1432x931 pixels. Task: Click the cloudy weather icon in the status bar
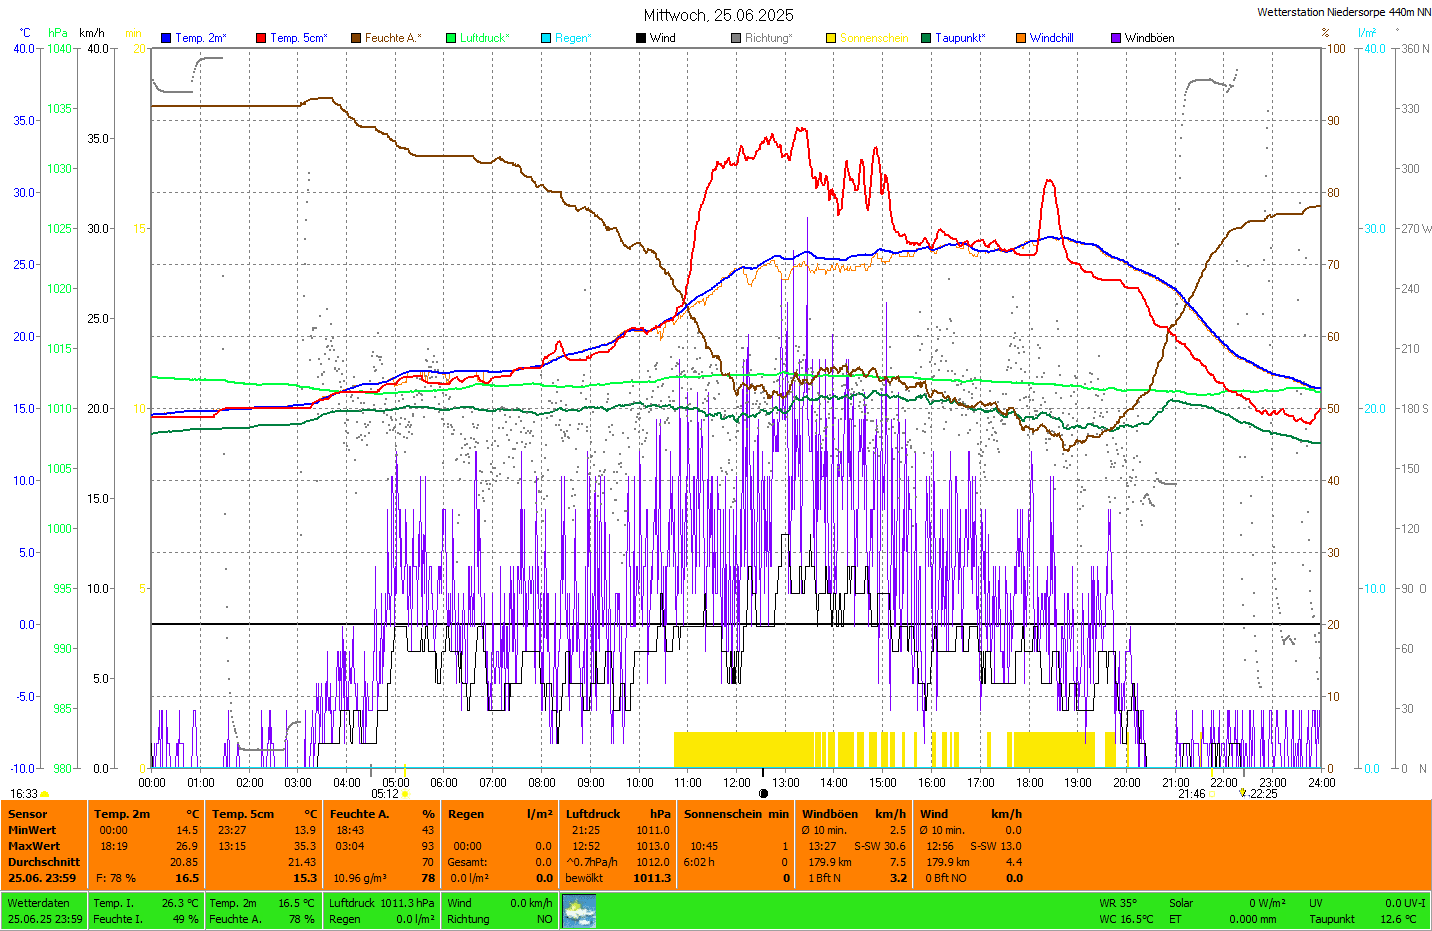579,911
